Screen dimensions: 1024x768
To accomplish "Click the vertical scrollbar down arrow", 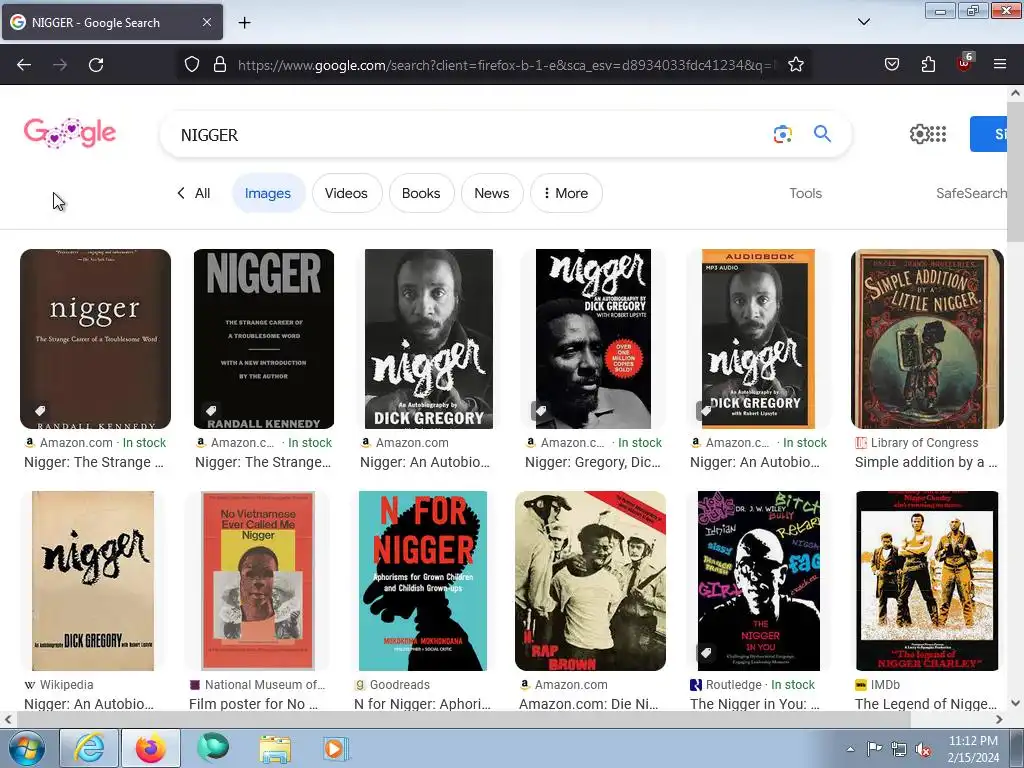I will [x=1016, y=703].
